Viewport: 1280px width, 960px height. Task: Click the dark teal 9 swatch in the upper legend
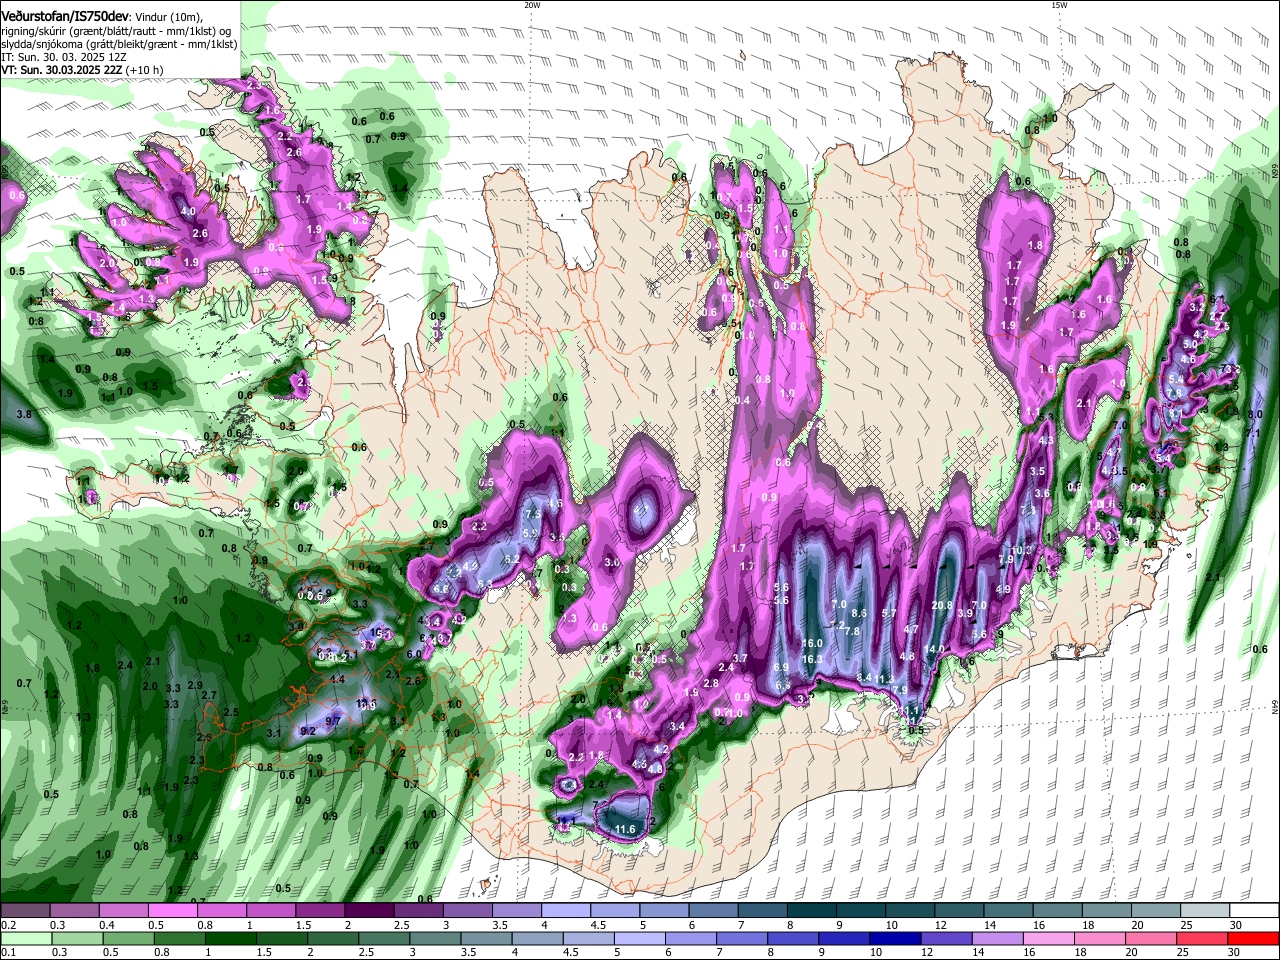pyautogui.click(x=861, y=911)
